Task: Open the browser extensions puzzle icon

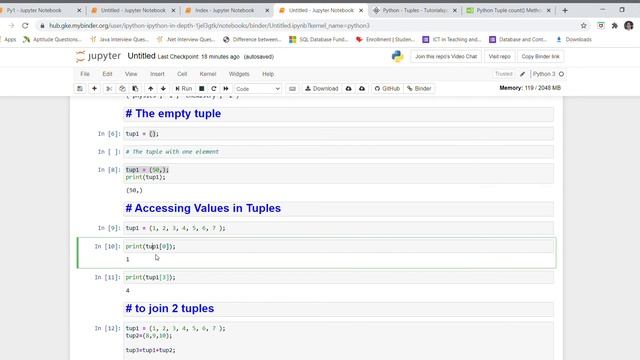Action: pos(615,26)
